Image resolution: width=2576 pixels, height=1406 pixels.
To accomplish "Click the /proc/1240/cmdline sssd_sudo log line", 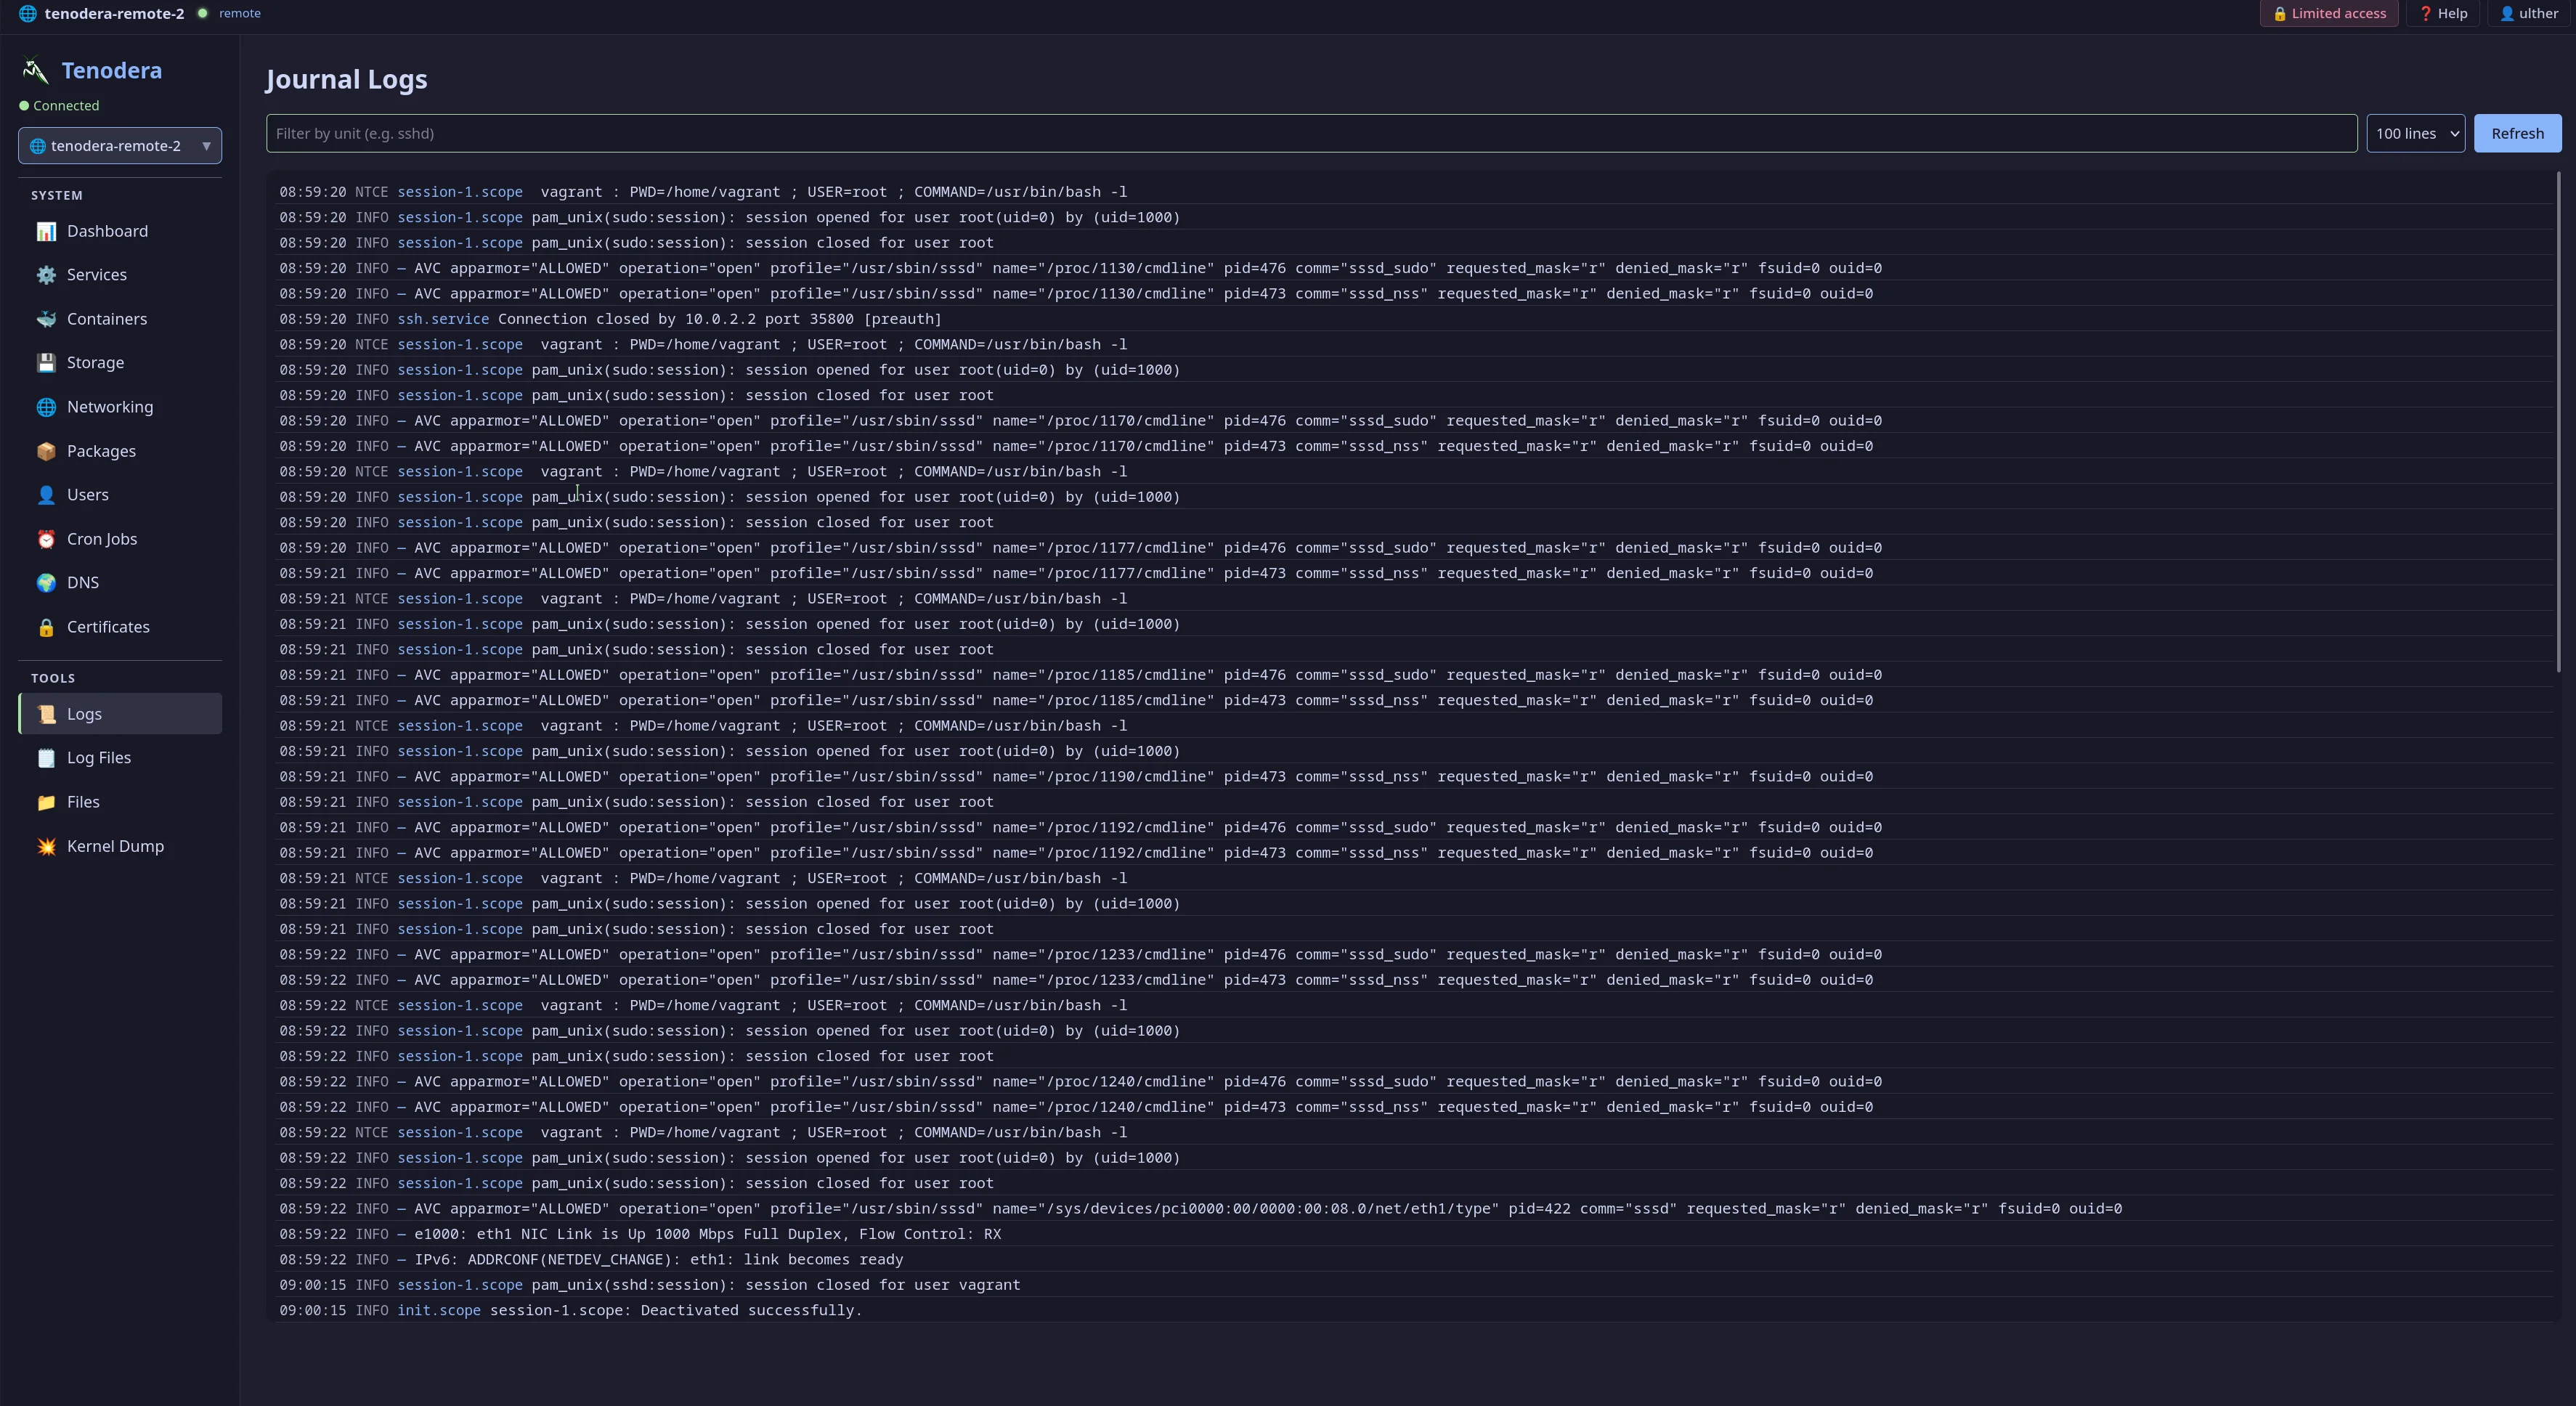I will click(1414, 1081).
